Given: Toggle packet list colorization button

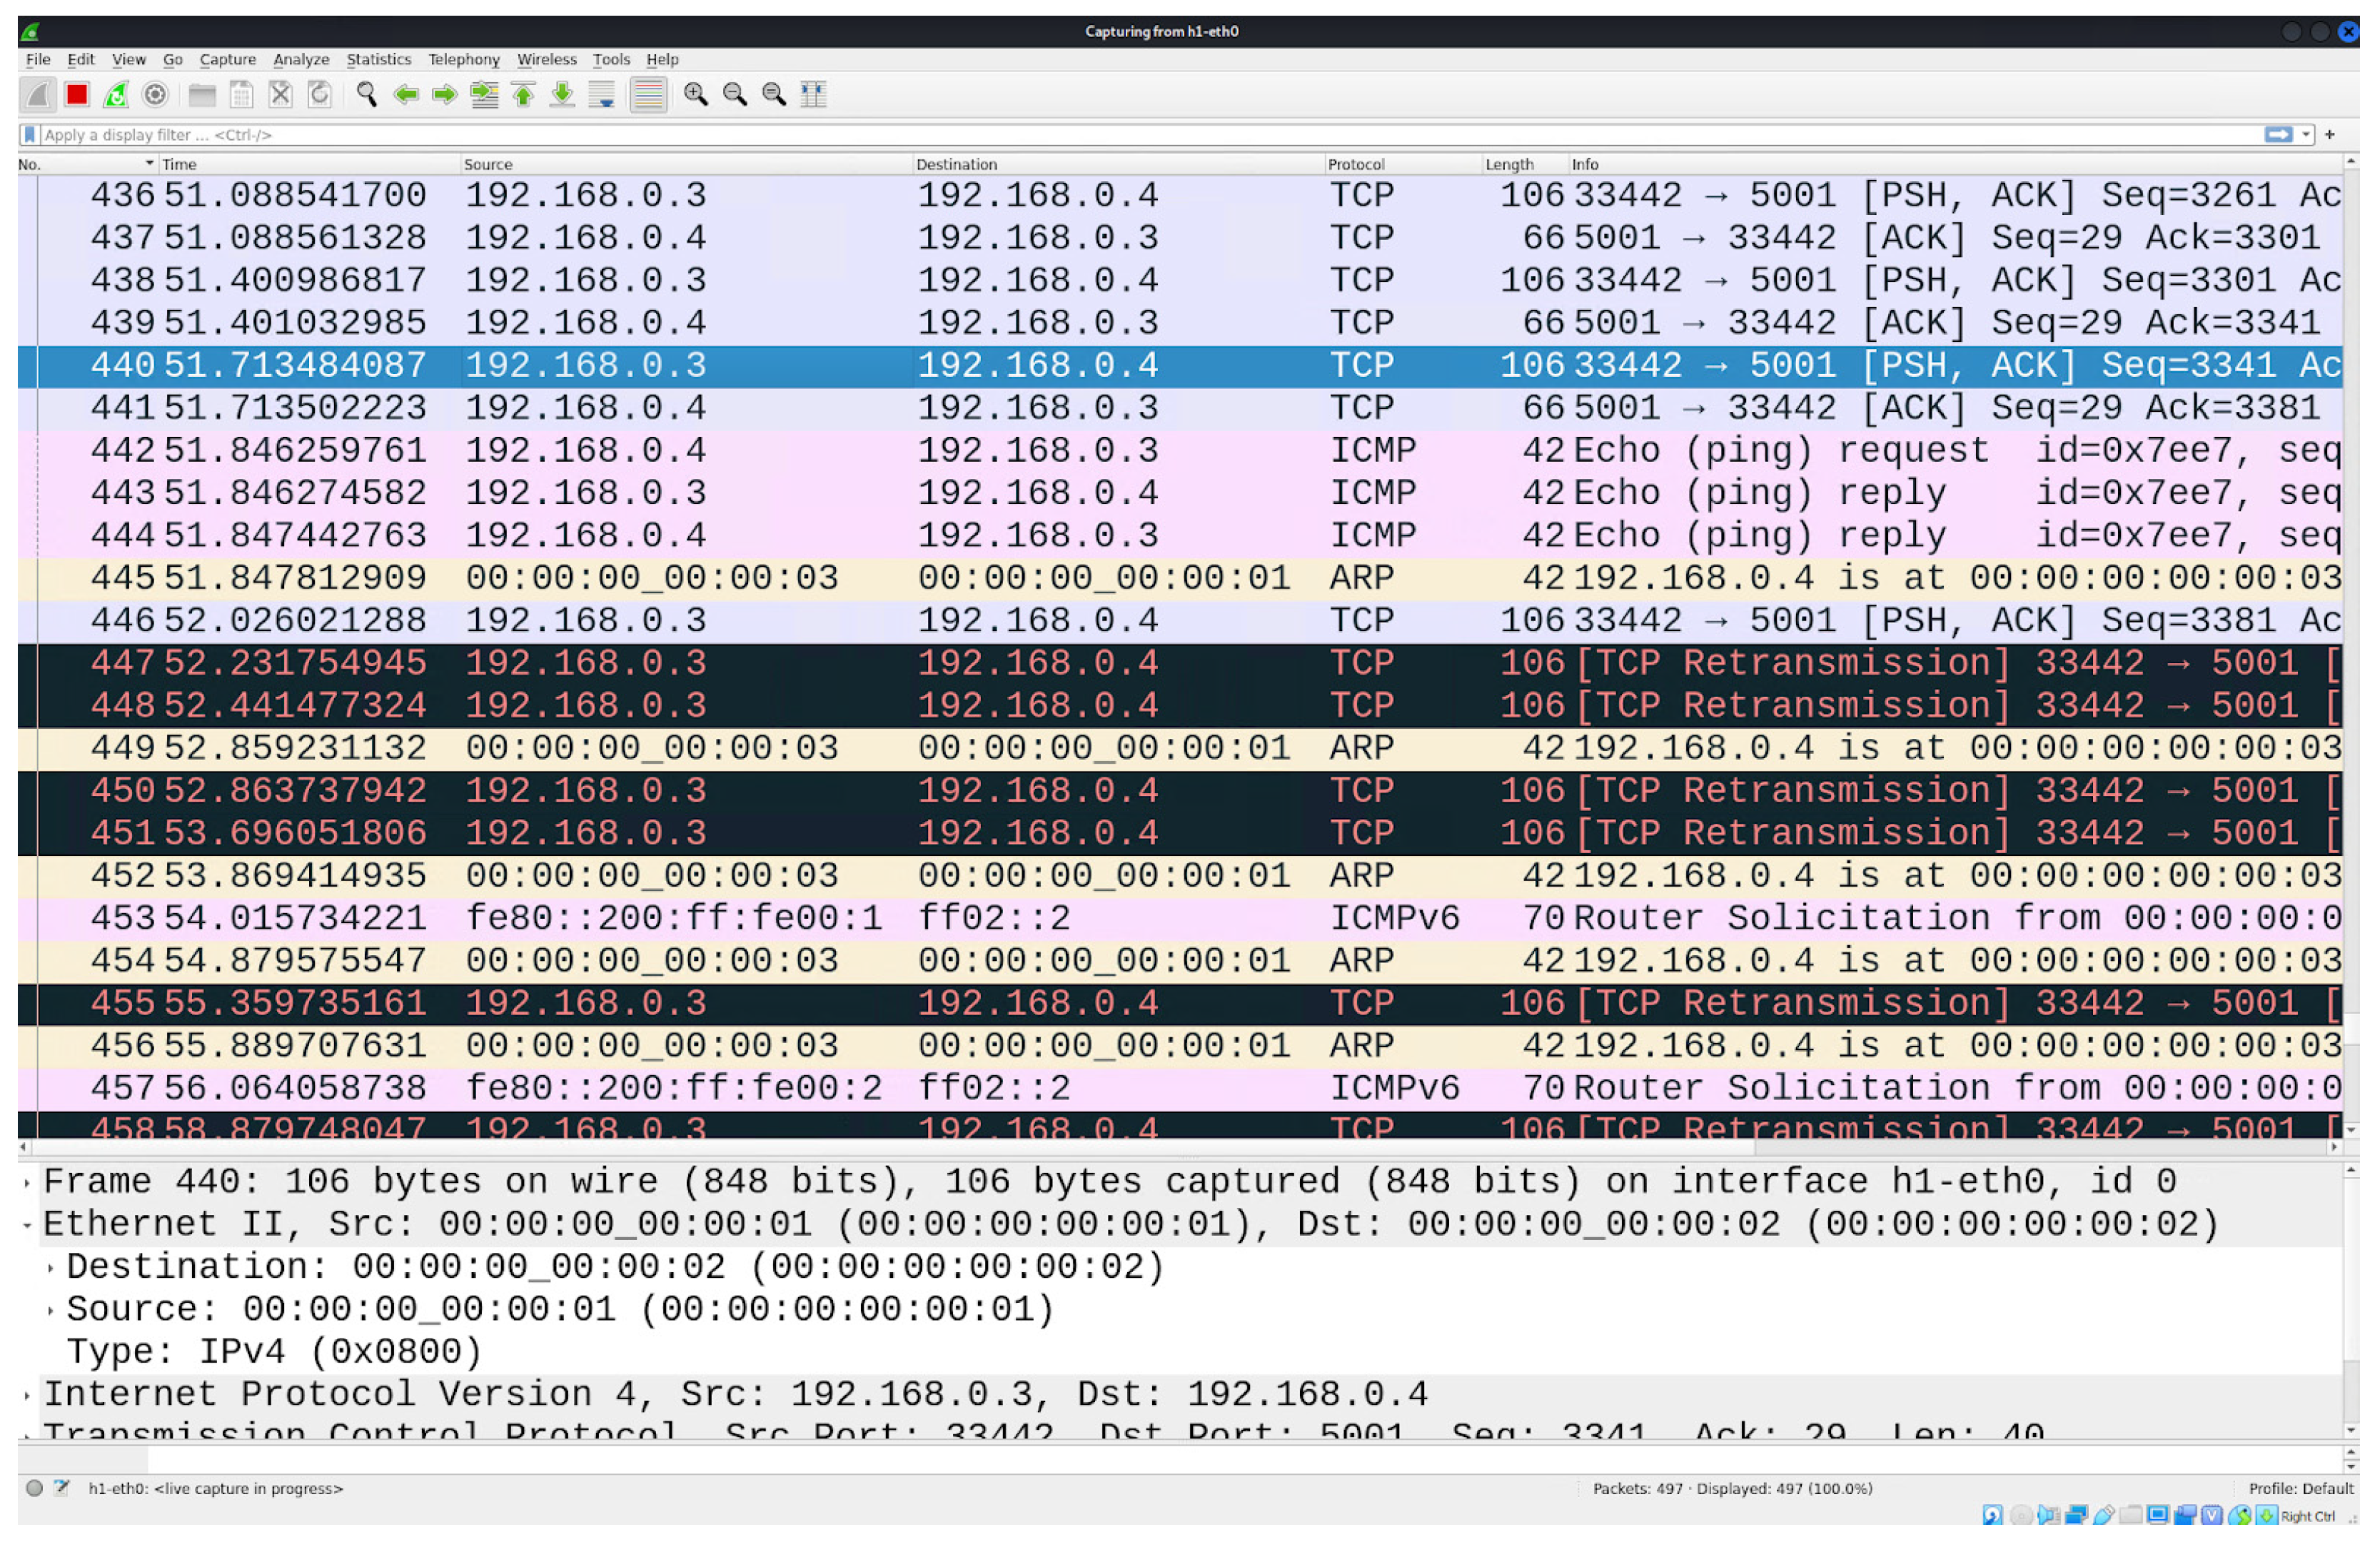Looking at the screenshot, I should coord(649,95).
